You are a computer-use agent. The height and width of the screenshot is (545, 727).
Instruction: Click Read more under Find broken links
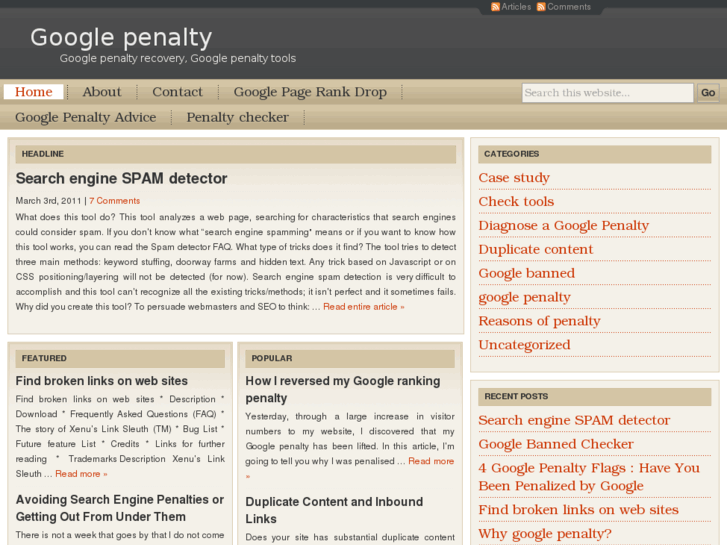[81, 474]
